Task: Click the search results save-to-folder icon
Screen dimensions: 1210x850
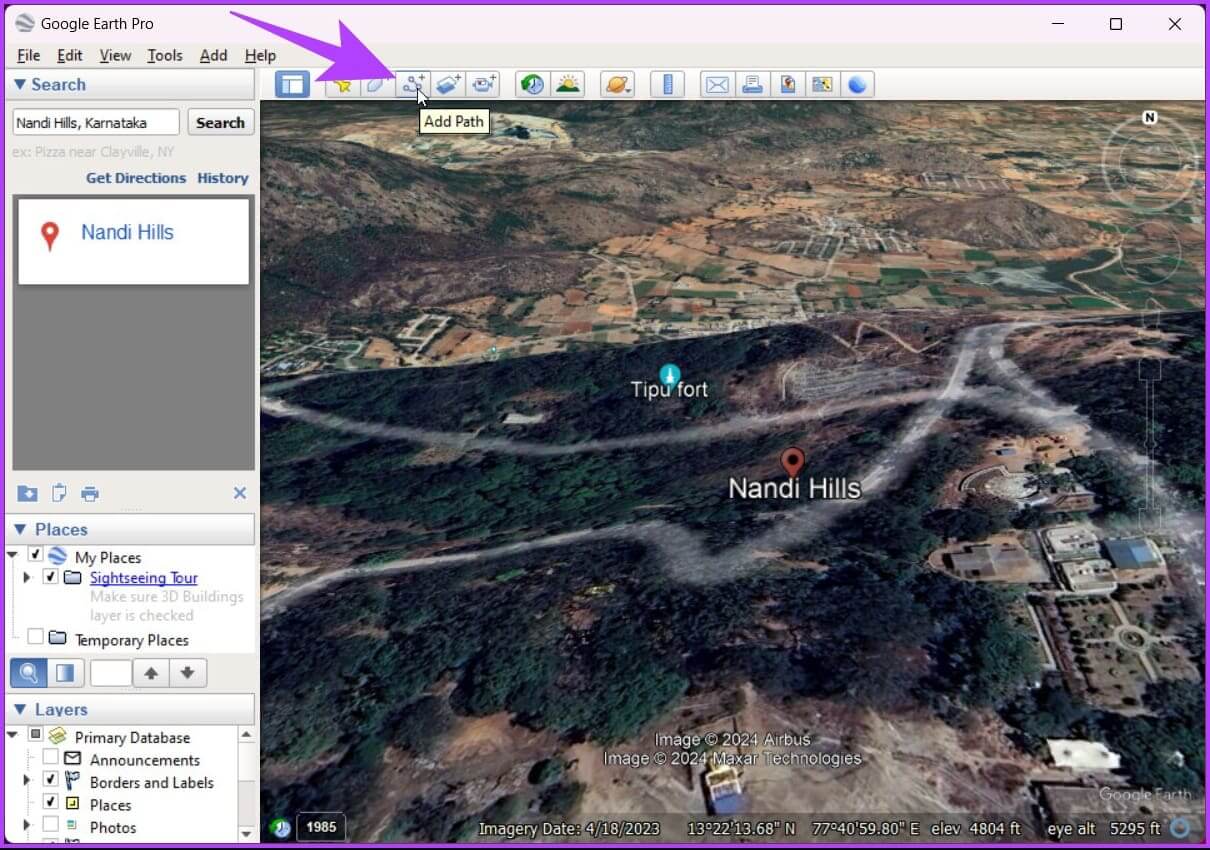Action: point(27,493)
